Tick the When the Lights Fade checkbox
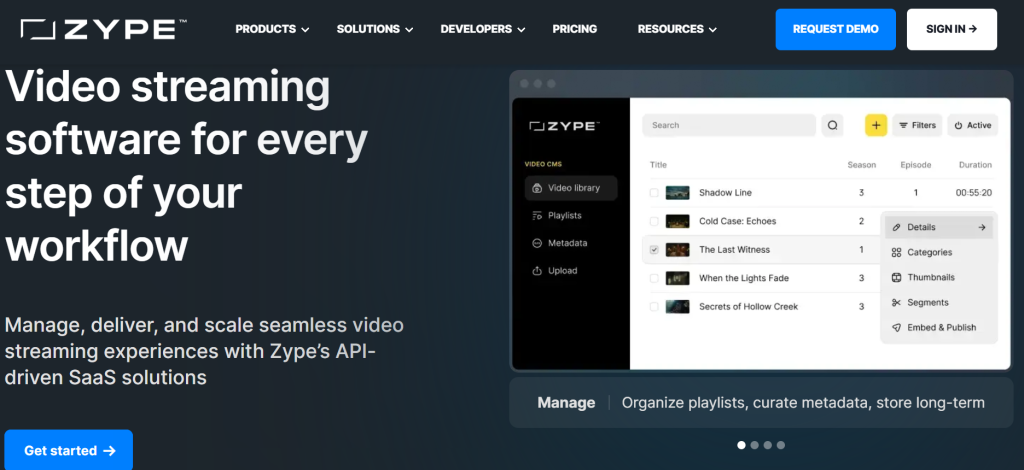This screenshot has height=470, width=1024. click(654, 278)
